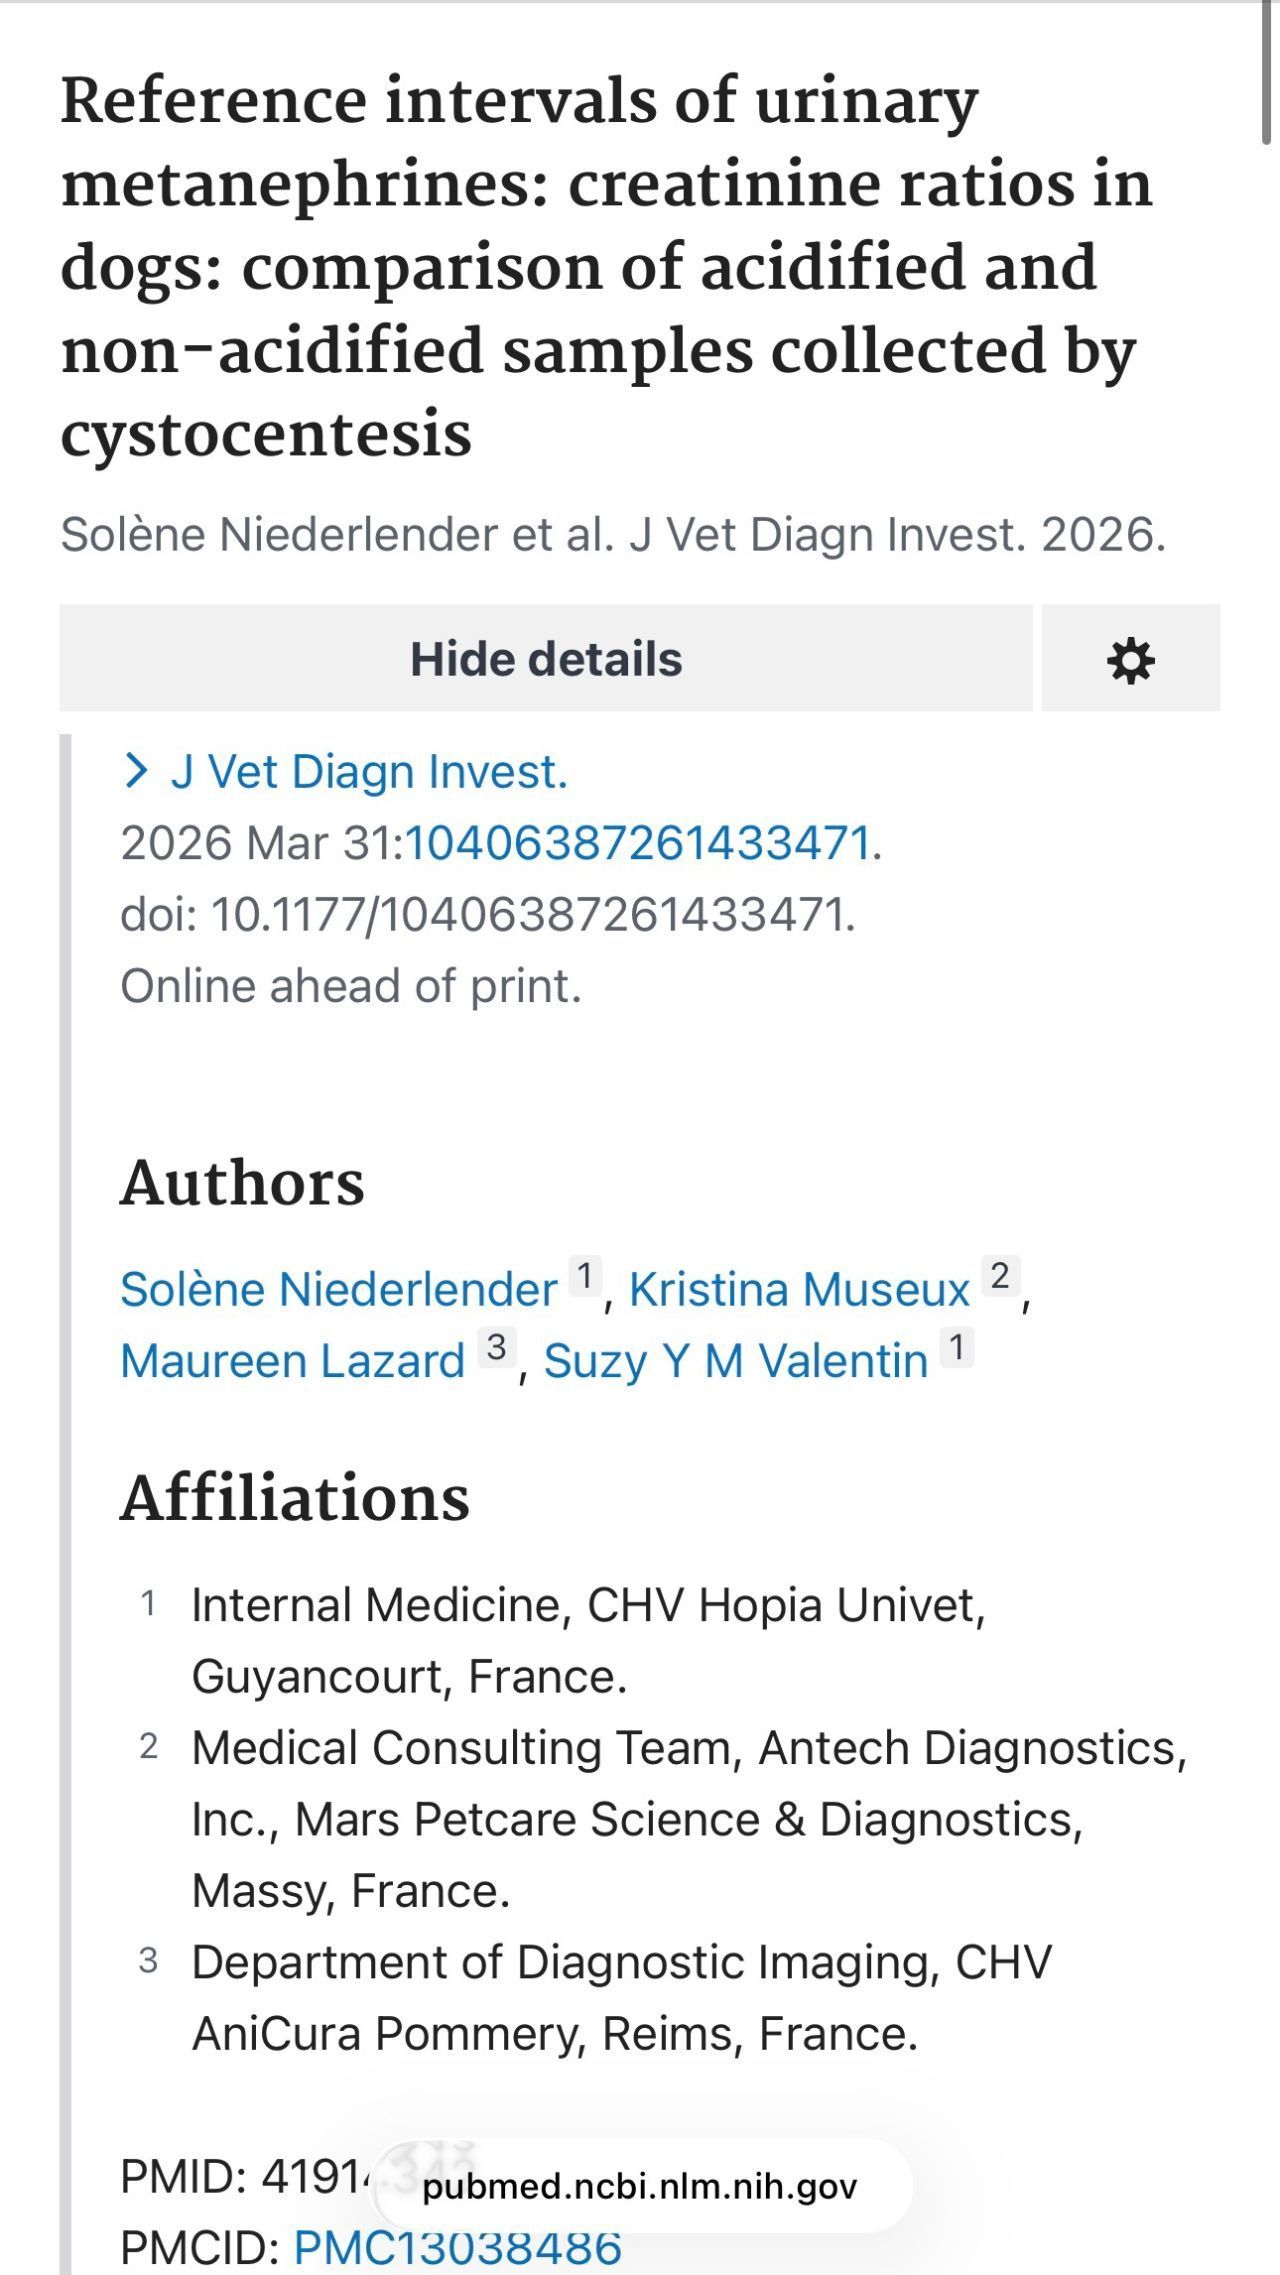Tap the pubmed.ncbi.nlm.nih.gov address pill
This screenshot has height=2275, width=1280.
tap(640, 2187)
